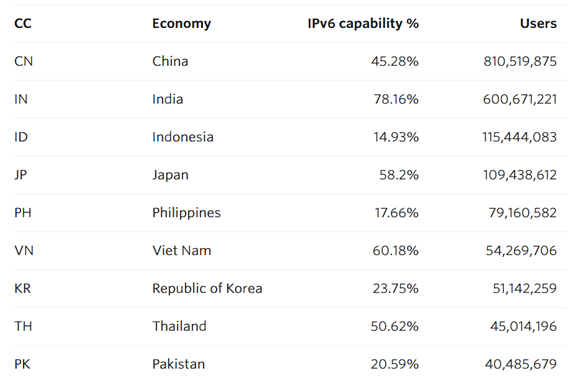Screen dimensions: 571x386
Task: Click China's users value 810,519,875
Action: pos(520,62)
